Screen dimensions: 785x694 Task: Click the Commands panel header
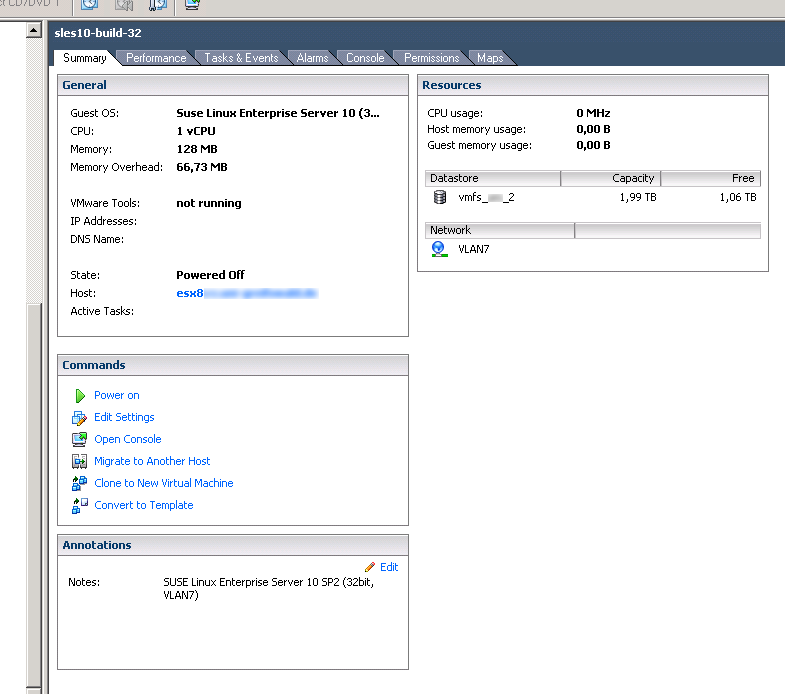pos(233,365)
